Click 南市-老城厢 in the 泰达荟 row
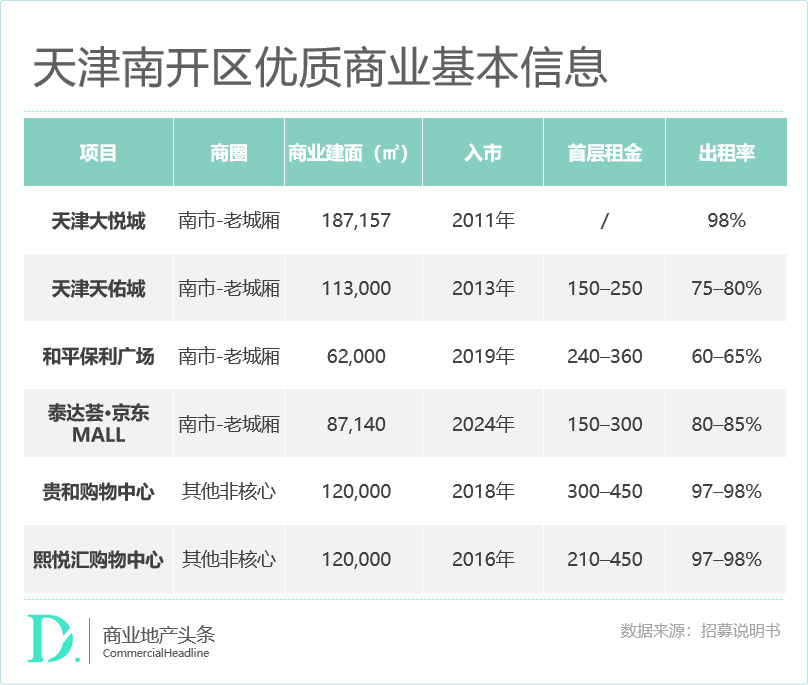The image size is (808, 685). (229, 424)
